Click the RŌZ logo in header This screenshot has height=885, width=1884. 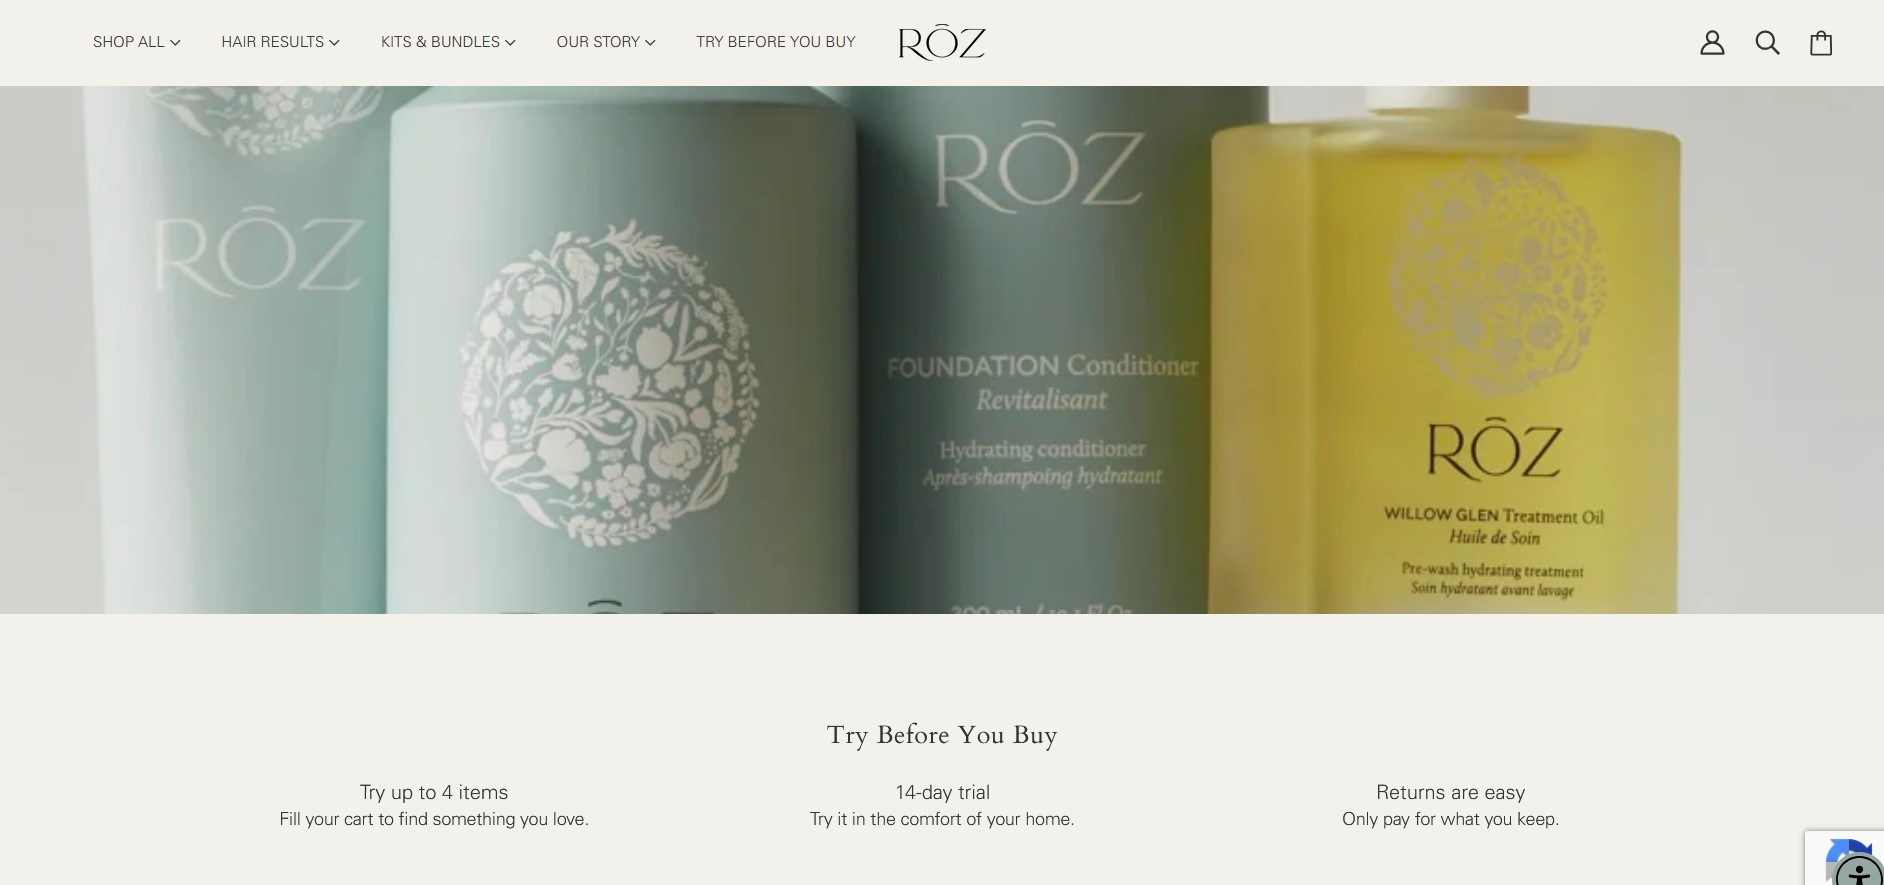point(942,43)
